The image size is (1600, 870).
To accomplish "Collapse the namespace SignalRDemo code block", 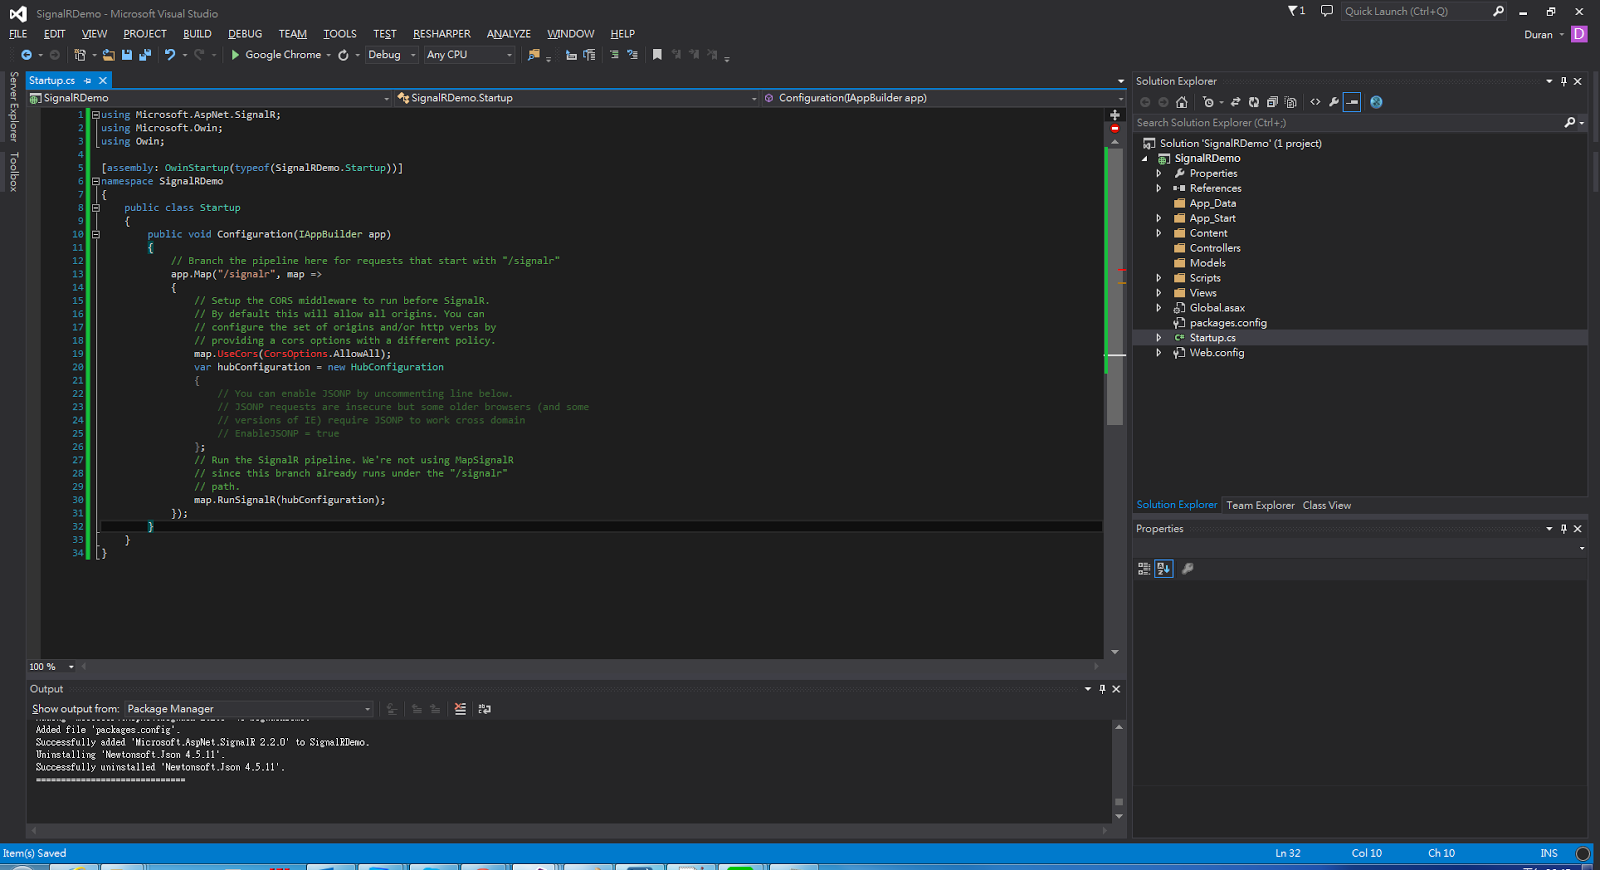I will coord(96,181).
